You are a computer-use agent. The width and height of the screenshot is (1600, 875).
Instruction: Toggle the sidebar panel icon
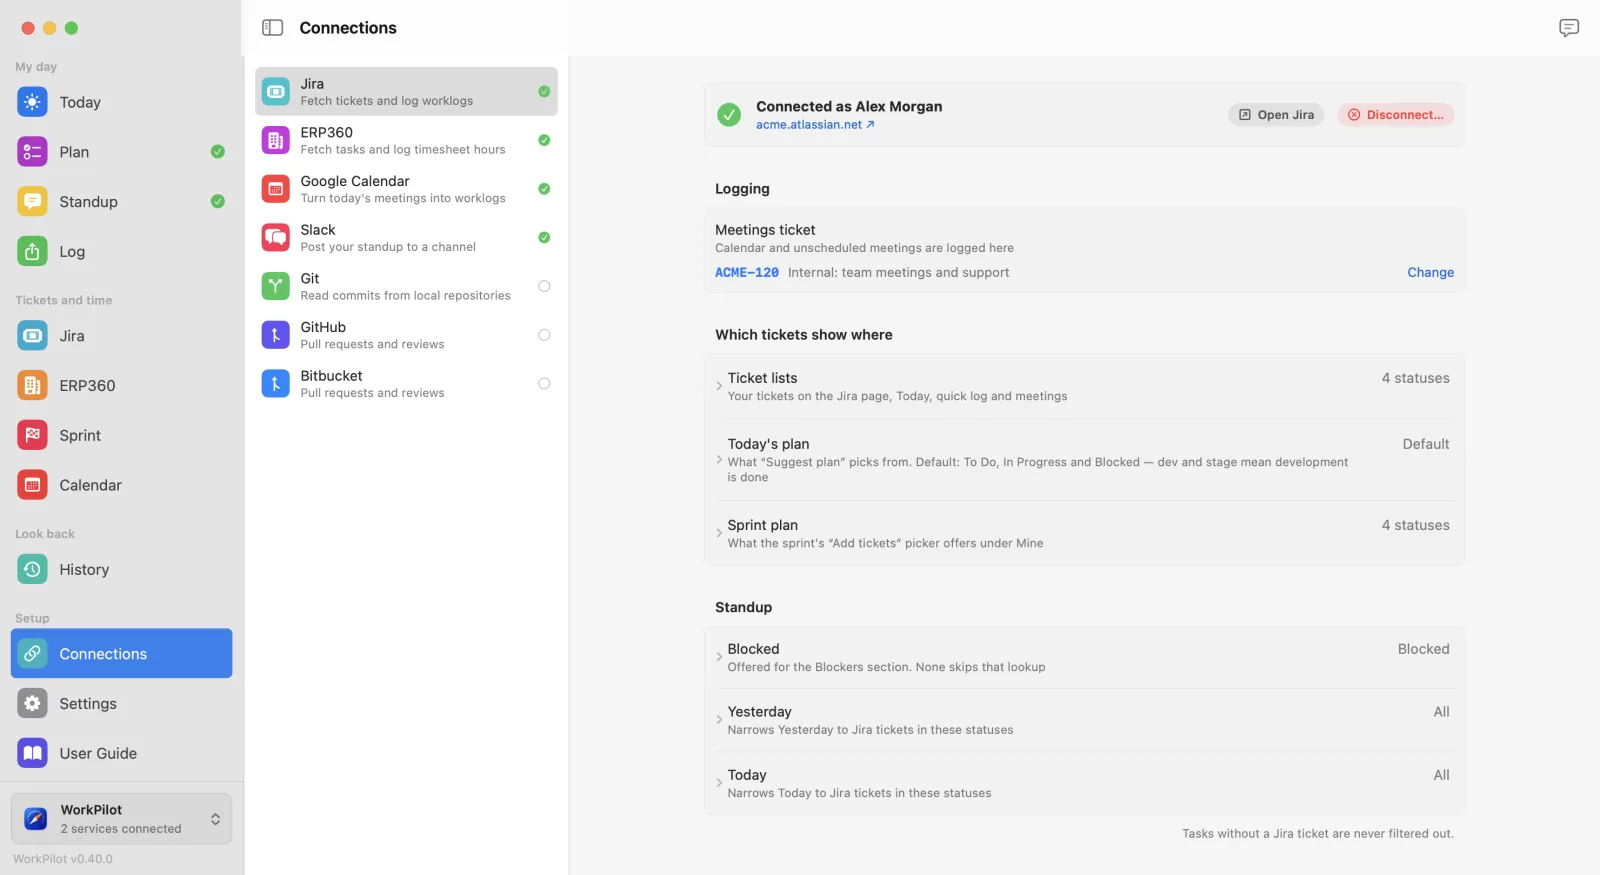tap(273, 28)
